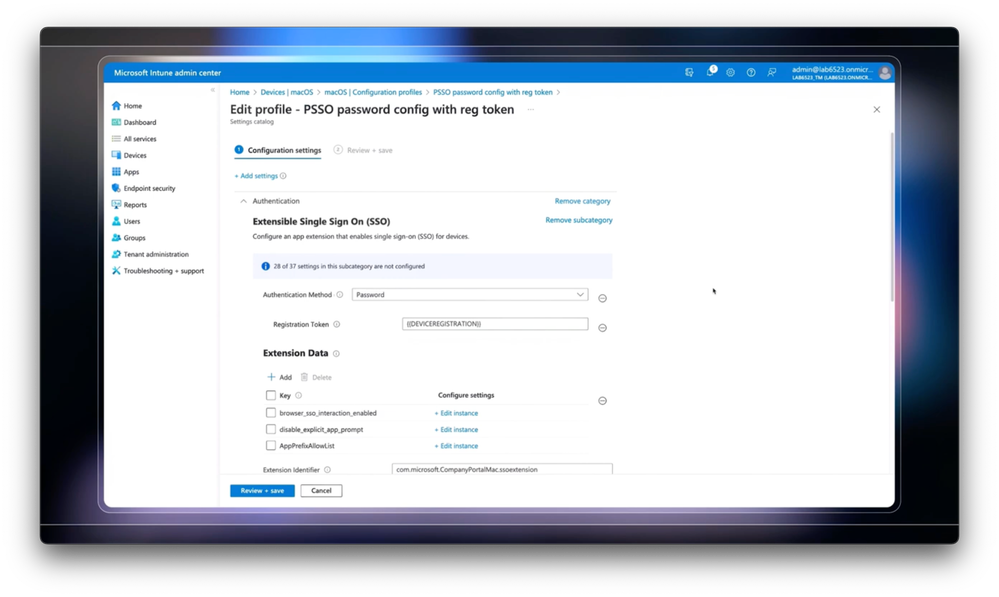Click the vertical scrollbar of the blade
This screenshot has height=597, width=999.
click(891, 217)
